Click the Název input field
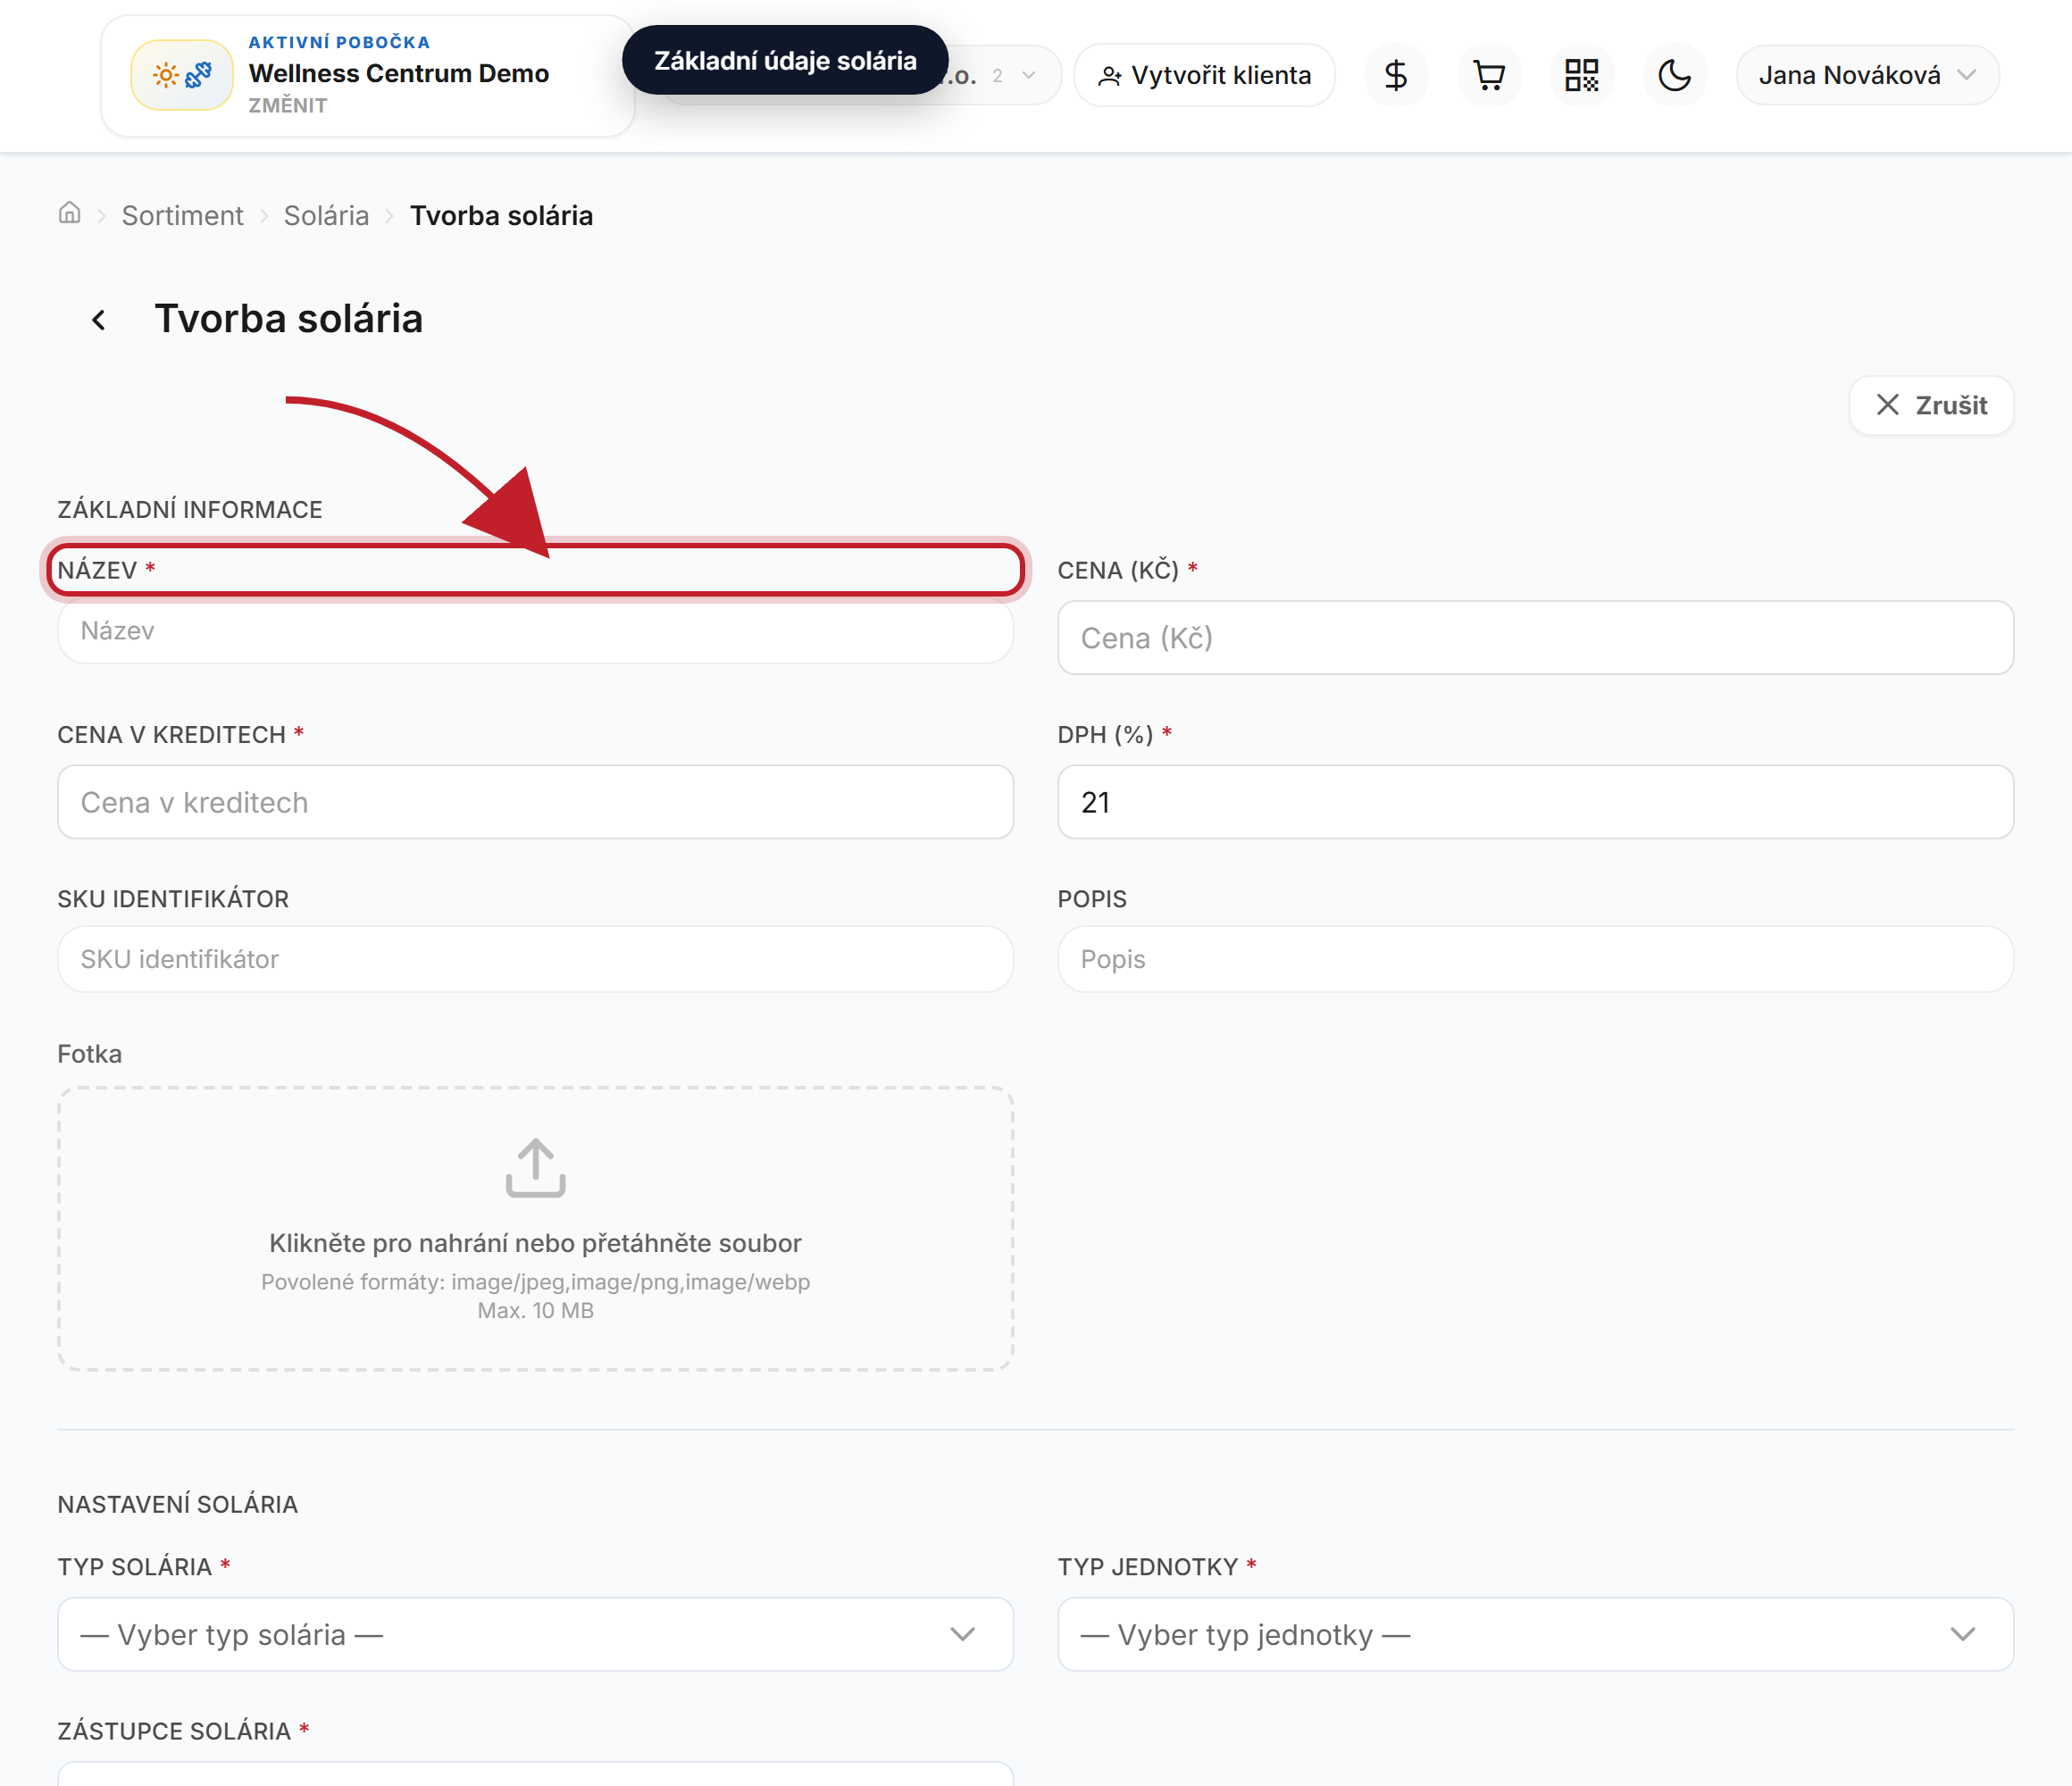 tap(536, 631)
